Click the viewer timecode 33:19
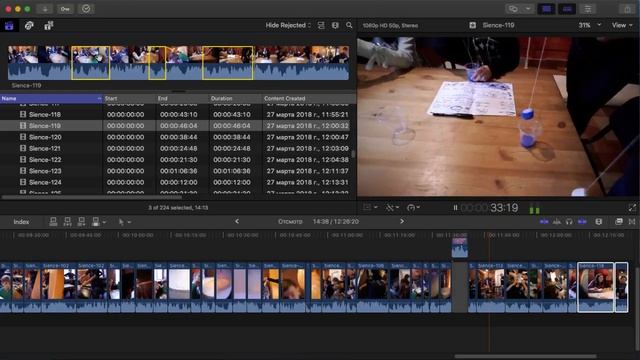 click(x=504, y=208)
